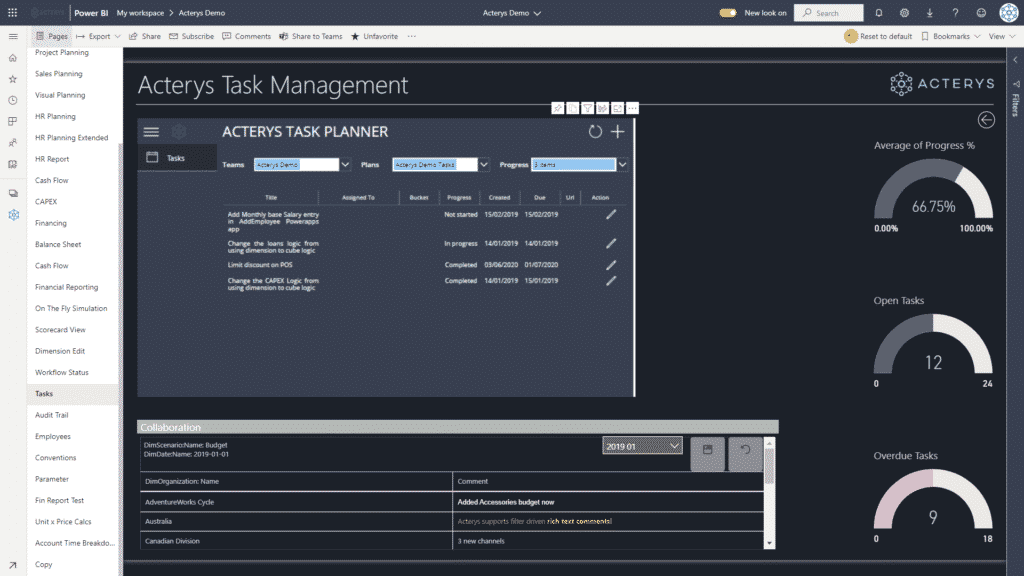The height and width of the screenshot is (576, 1024).
Task: Click the refresh icon in Task Planner
Action: [x=595, y=132]
